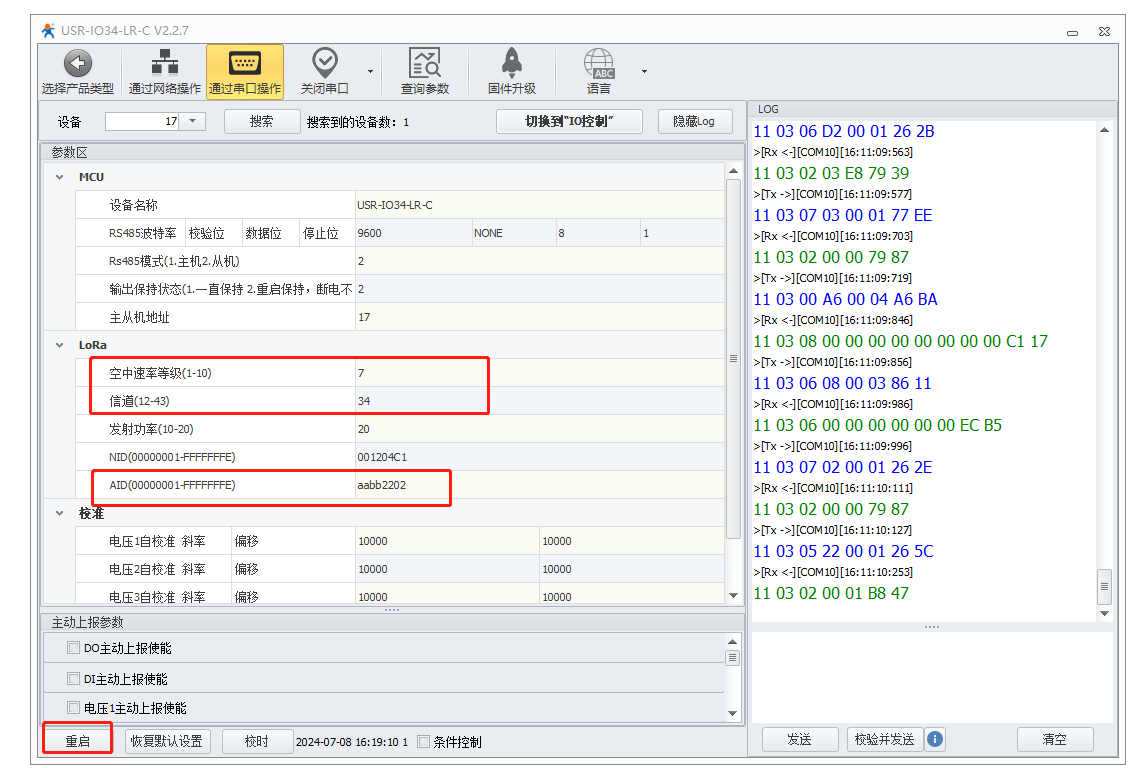
Task: Select the 通过串口操作 serial port icon
Action: 245,65
